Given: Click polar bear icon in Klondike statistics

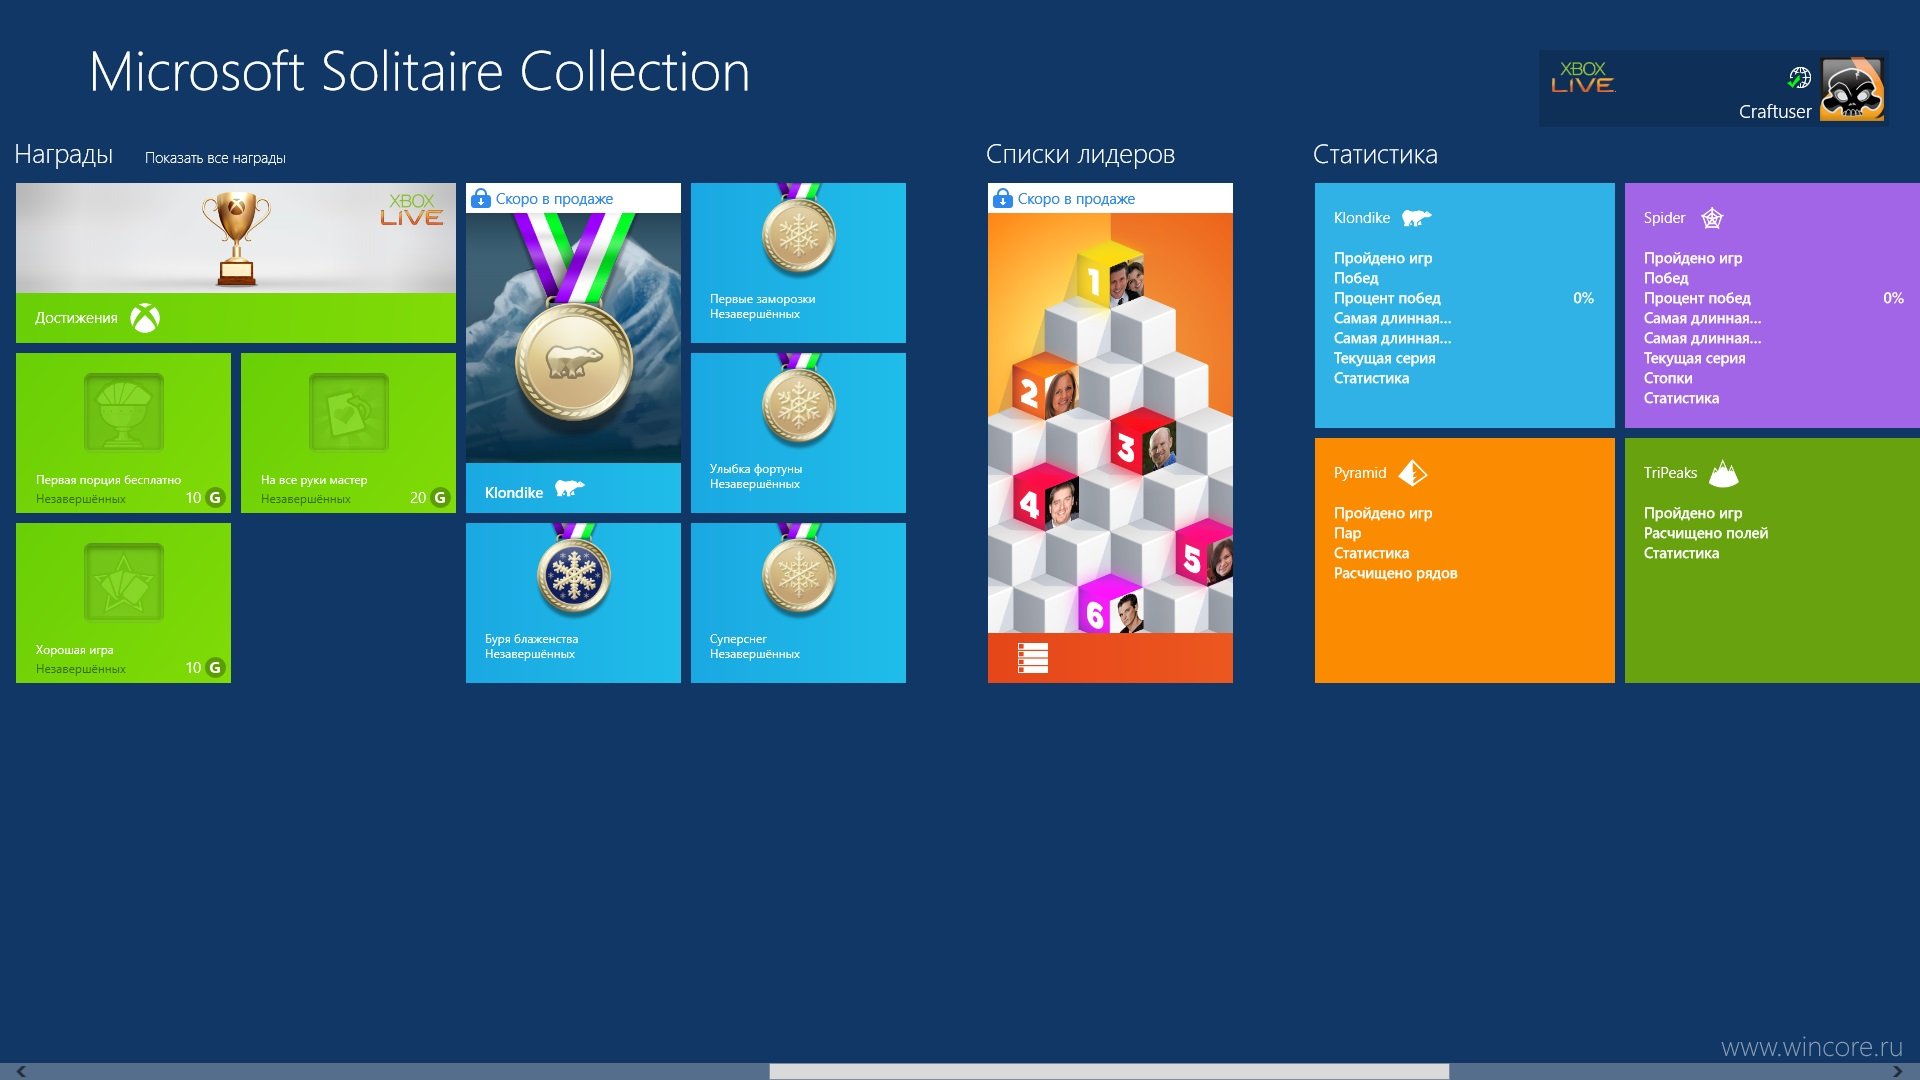Looking at the screenshot, I should coord(1416,218).
